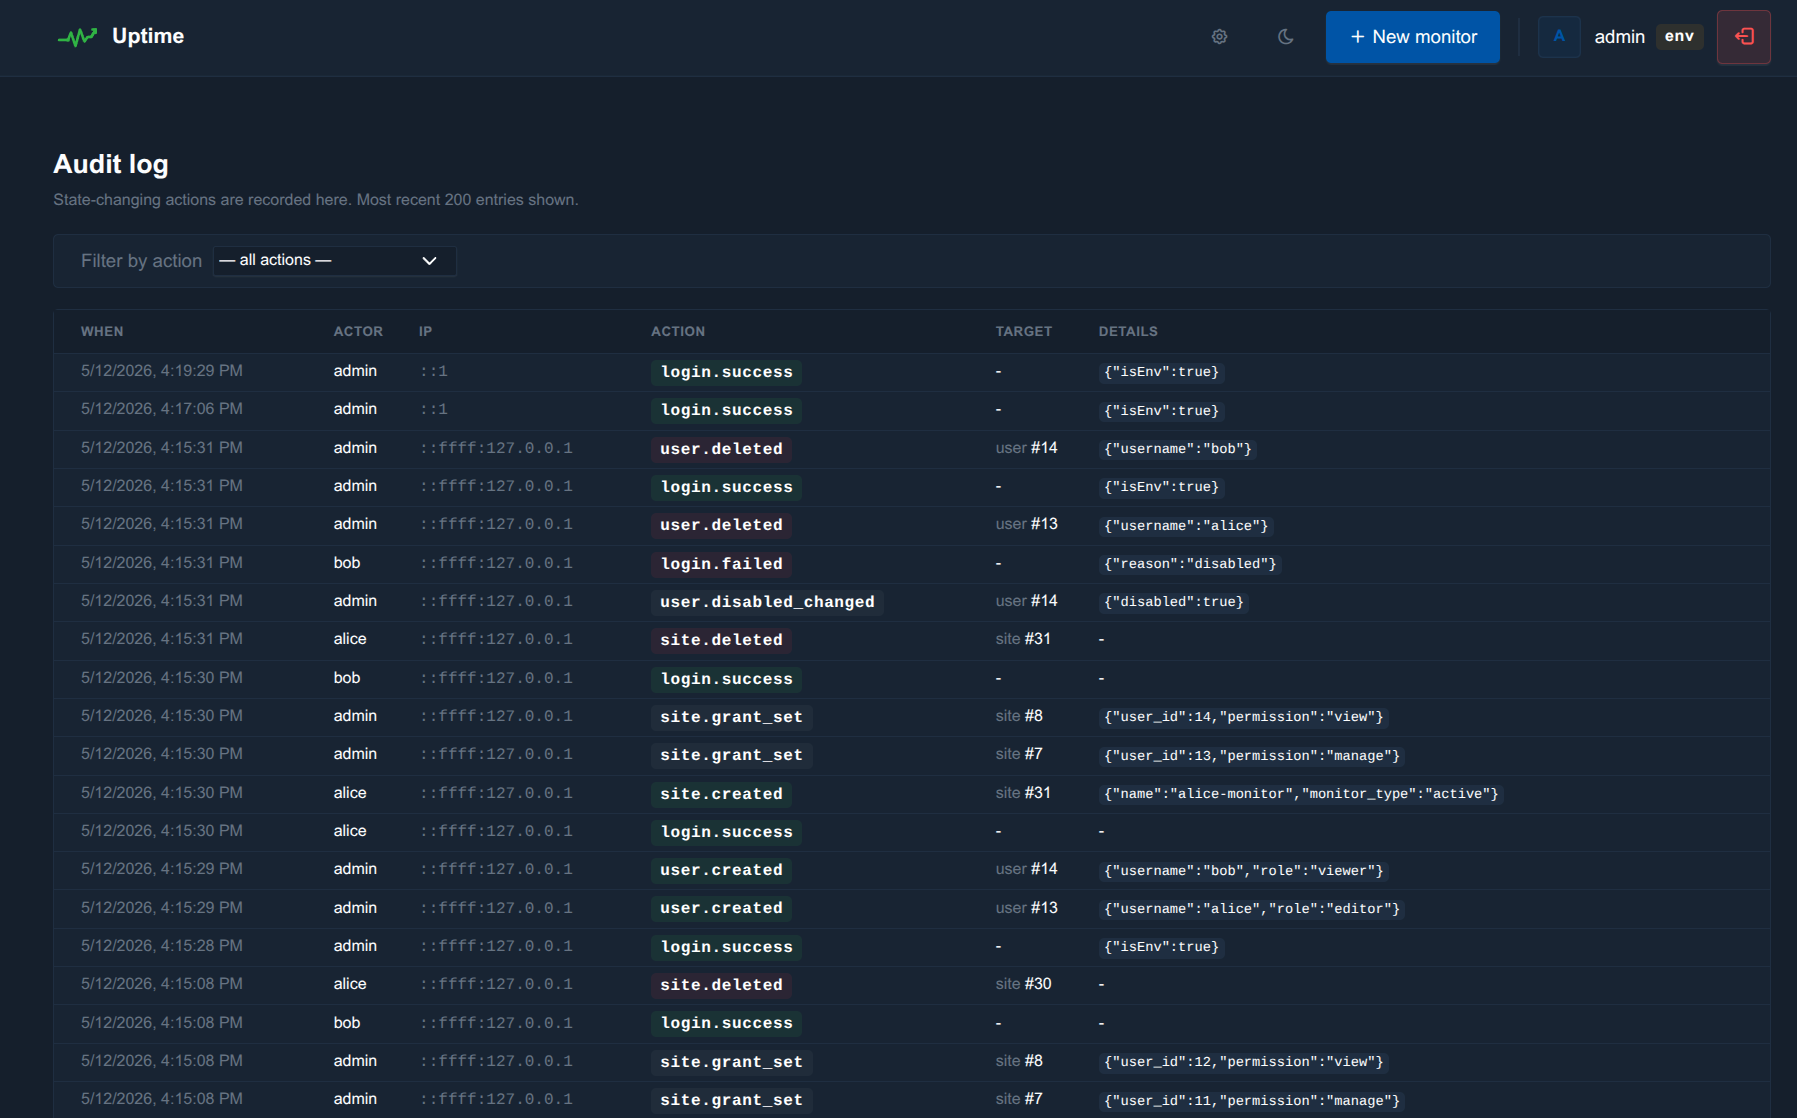Click the alice-monitor details JSON
The height and width of the screenshot is (1118, 1797).
(x=1301, y=794)
